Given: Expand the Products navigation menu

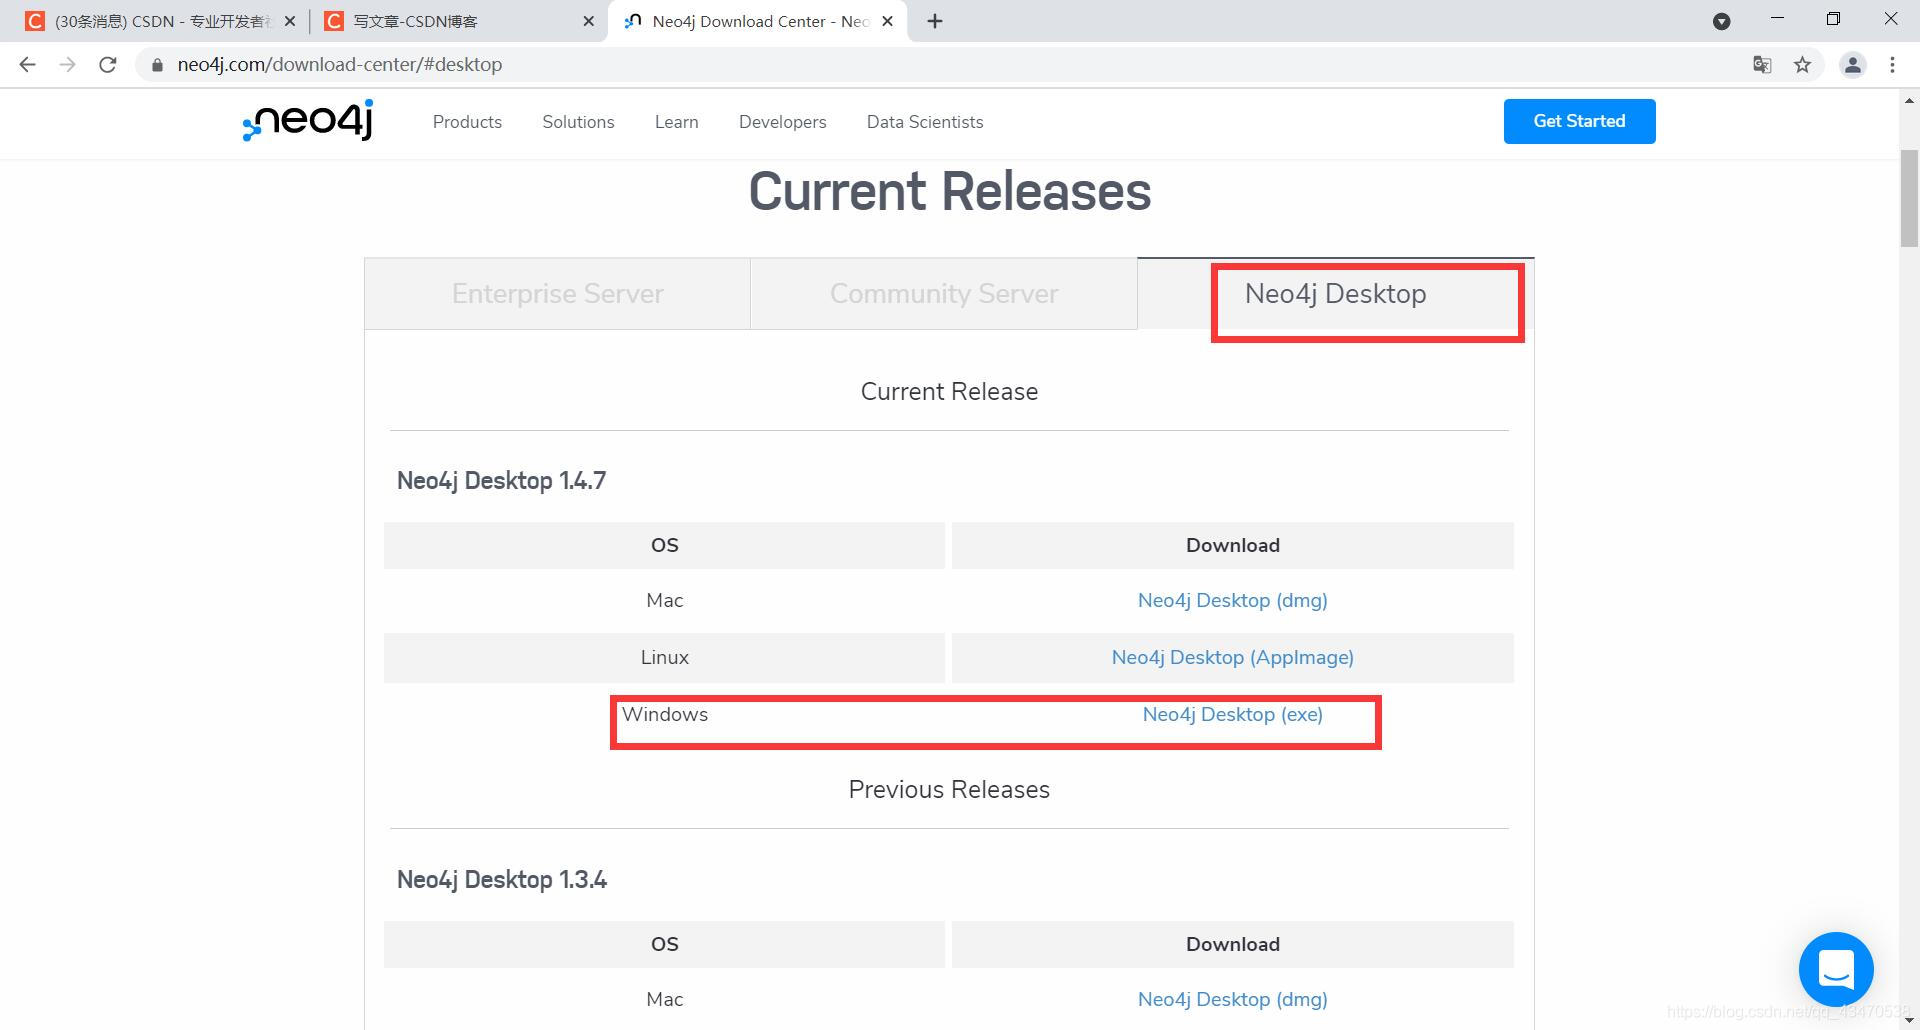Looking at the screenshot, I should [x=467, y=122].
